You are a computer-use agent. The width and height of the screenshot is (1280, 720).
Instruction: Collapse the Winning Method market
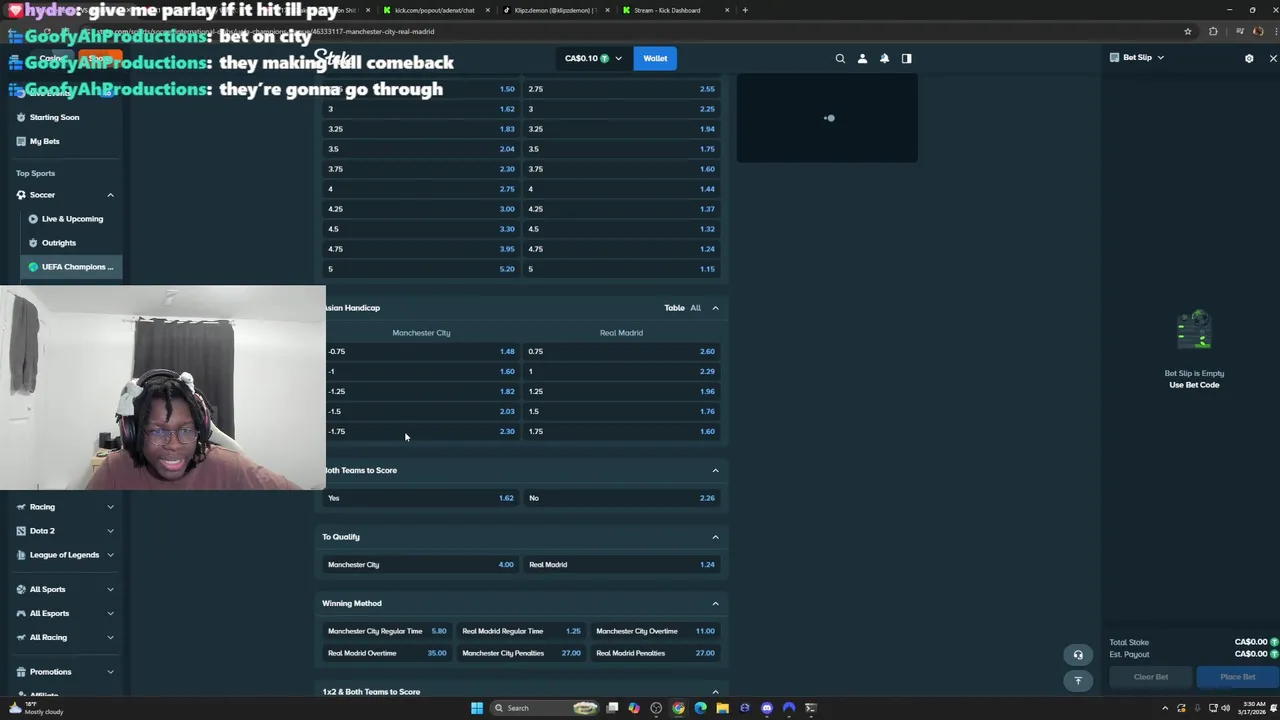pos(715,603)
